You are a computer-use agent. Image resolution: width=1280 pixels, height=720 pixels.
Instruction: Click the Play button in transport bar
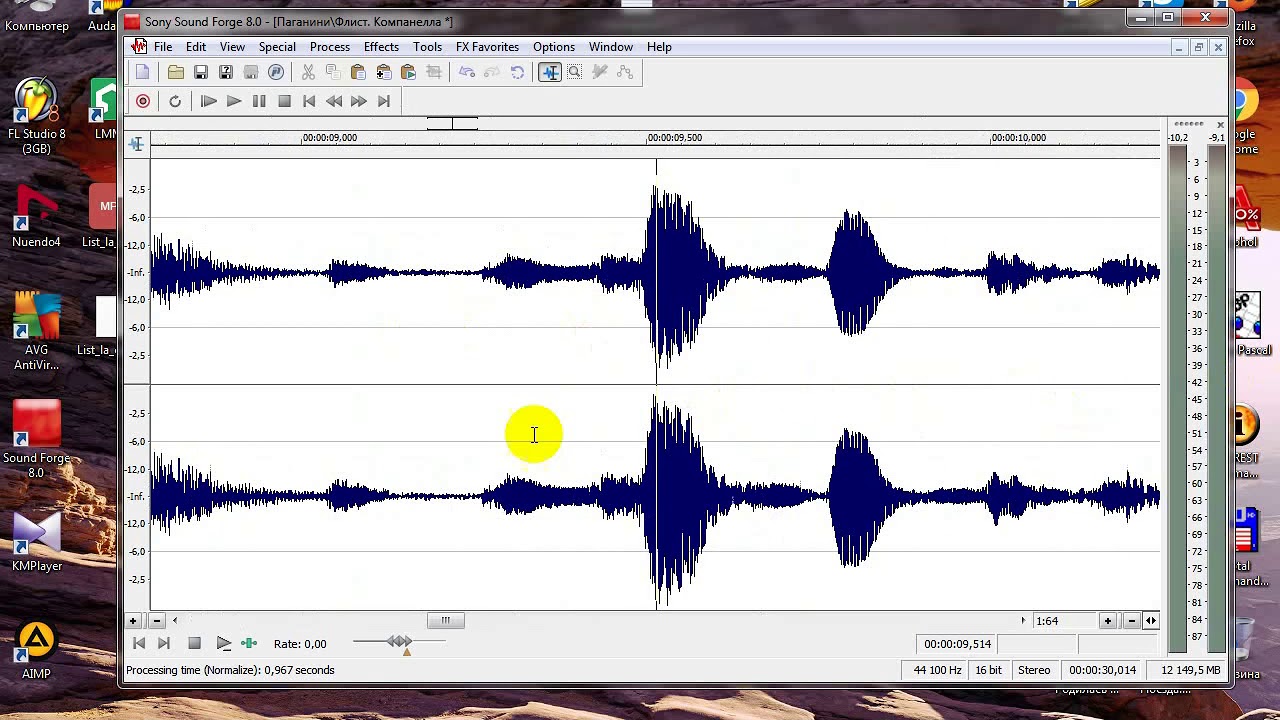234,101
